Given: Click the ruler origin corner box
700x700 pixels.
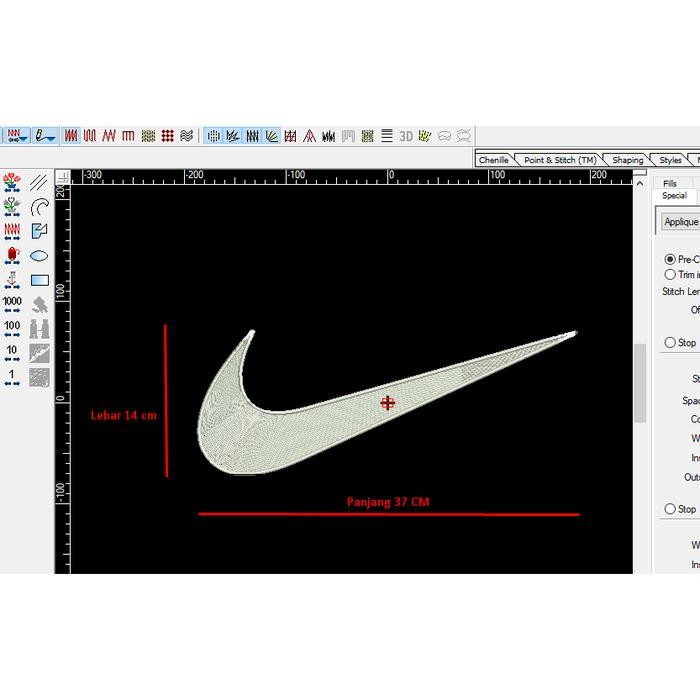Looking at the screenshot, I should pos(62,177).
